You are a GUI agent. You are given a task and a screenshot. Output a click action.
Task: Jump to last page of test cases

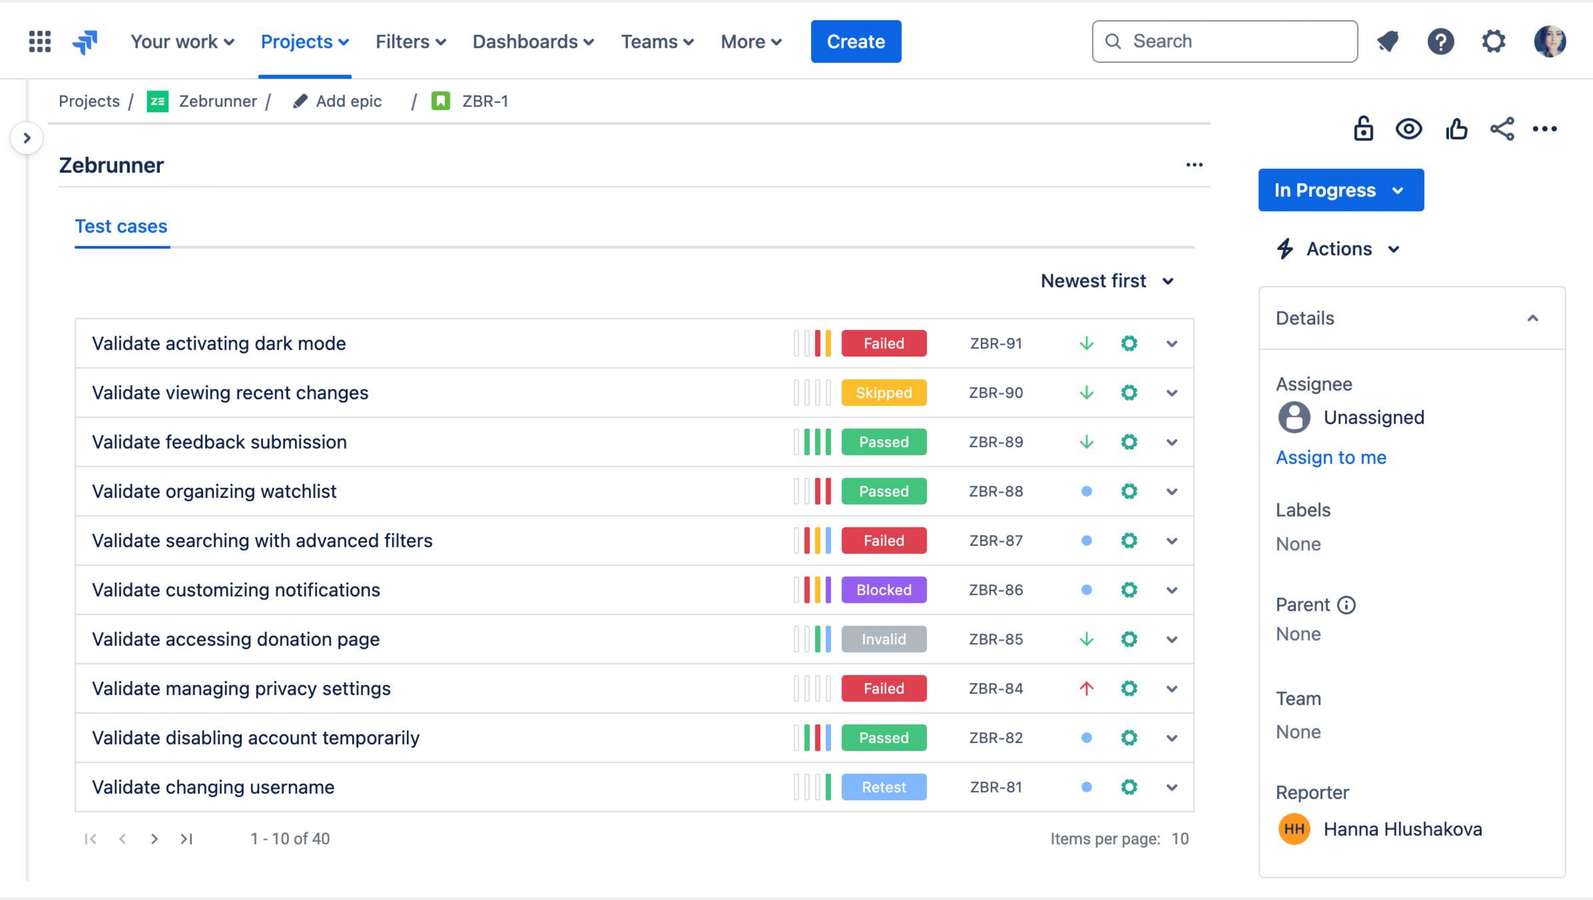[186, 839]
